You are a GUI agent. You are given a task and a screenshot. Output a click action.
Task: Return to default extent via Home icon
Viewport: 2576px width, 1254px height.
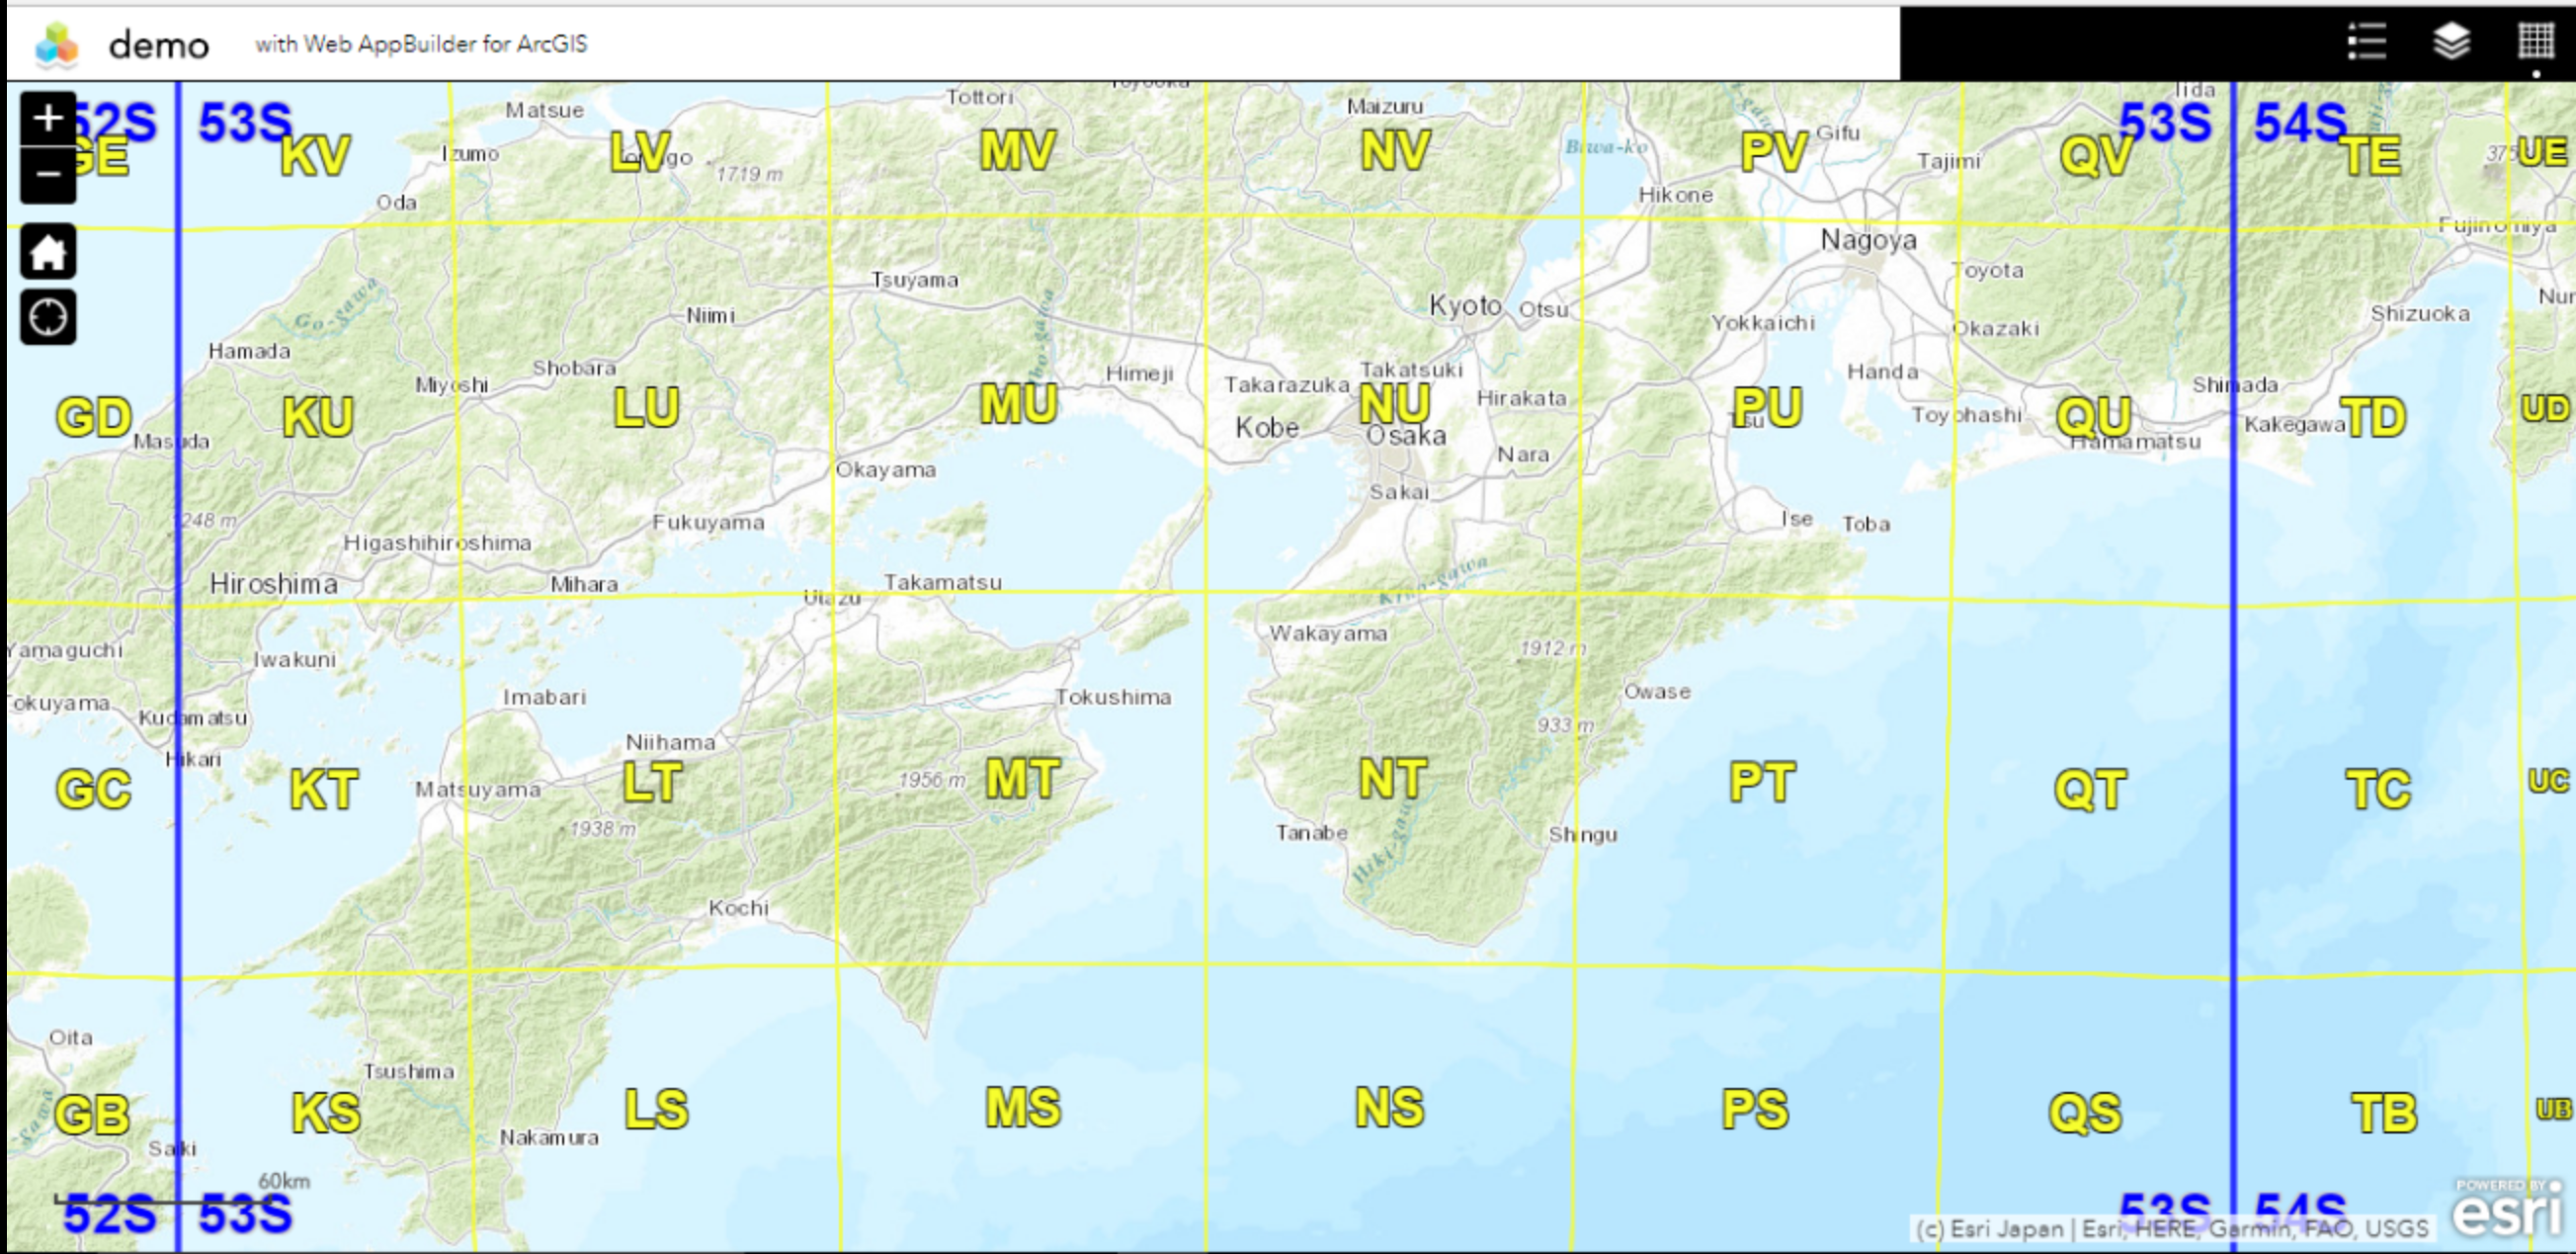pyautogui.click(x=48, y=251)
